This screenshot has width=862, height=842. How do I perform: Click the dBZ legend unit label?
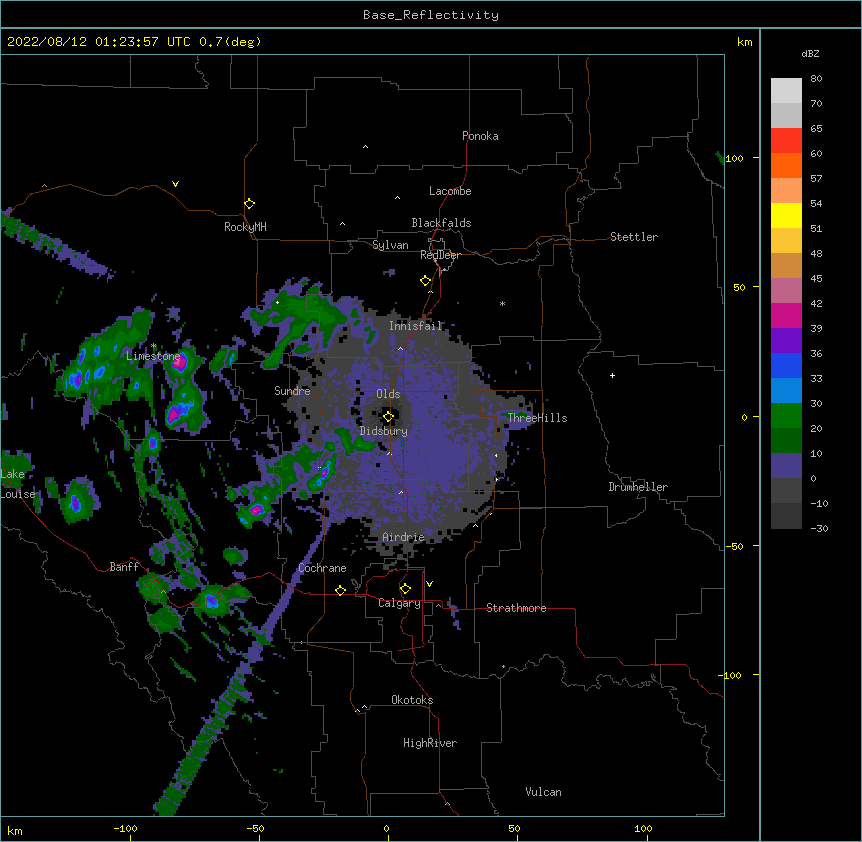point(810,53)
